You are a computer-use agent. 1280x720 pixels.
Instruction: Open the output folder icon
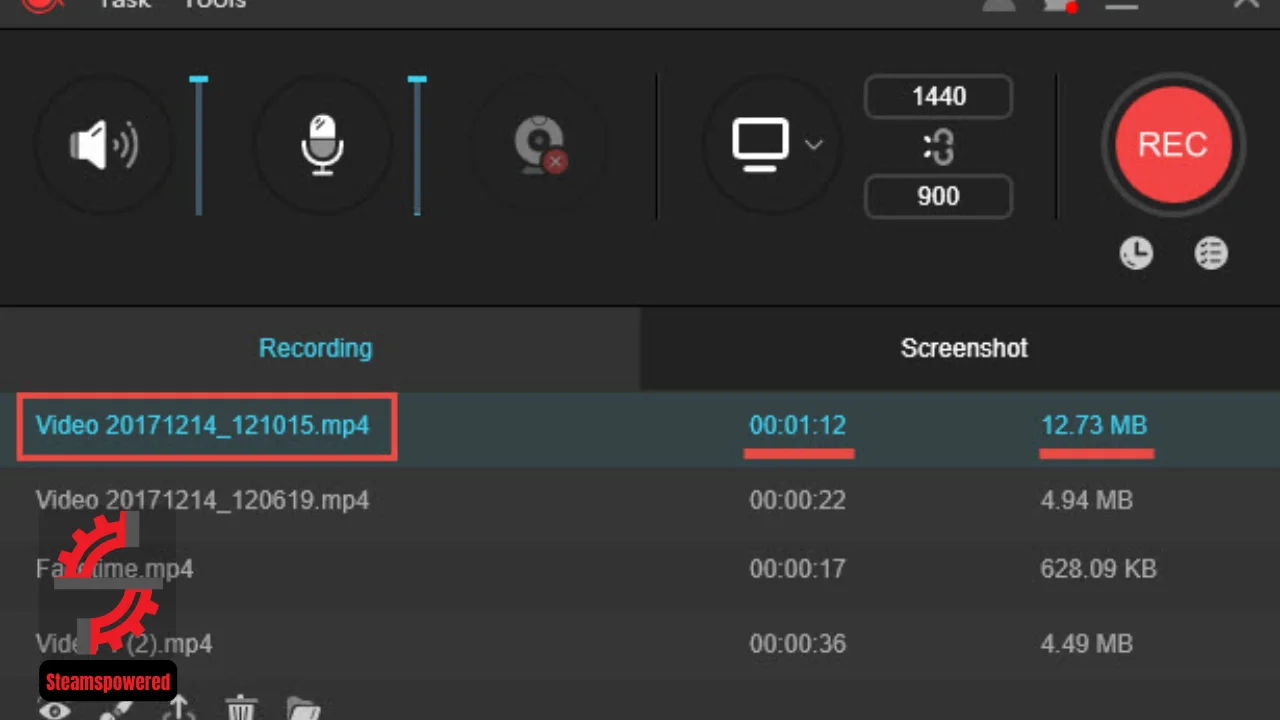tap(303, 709)
